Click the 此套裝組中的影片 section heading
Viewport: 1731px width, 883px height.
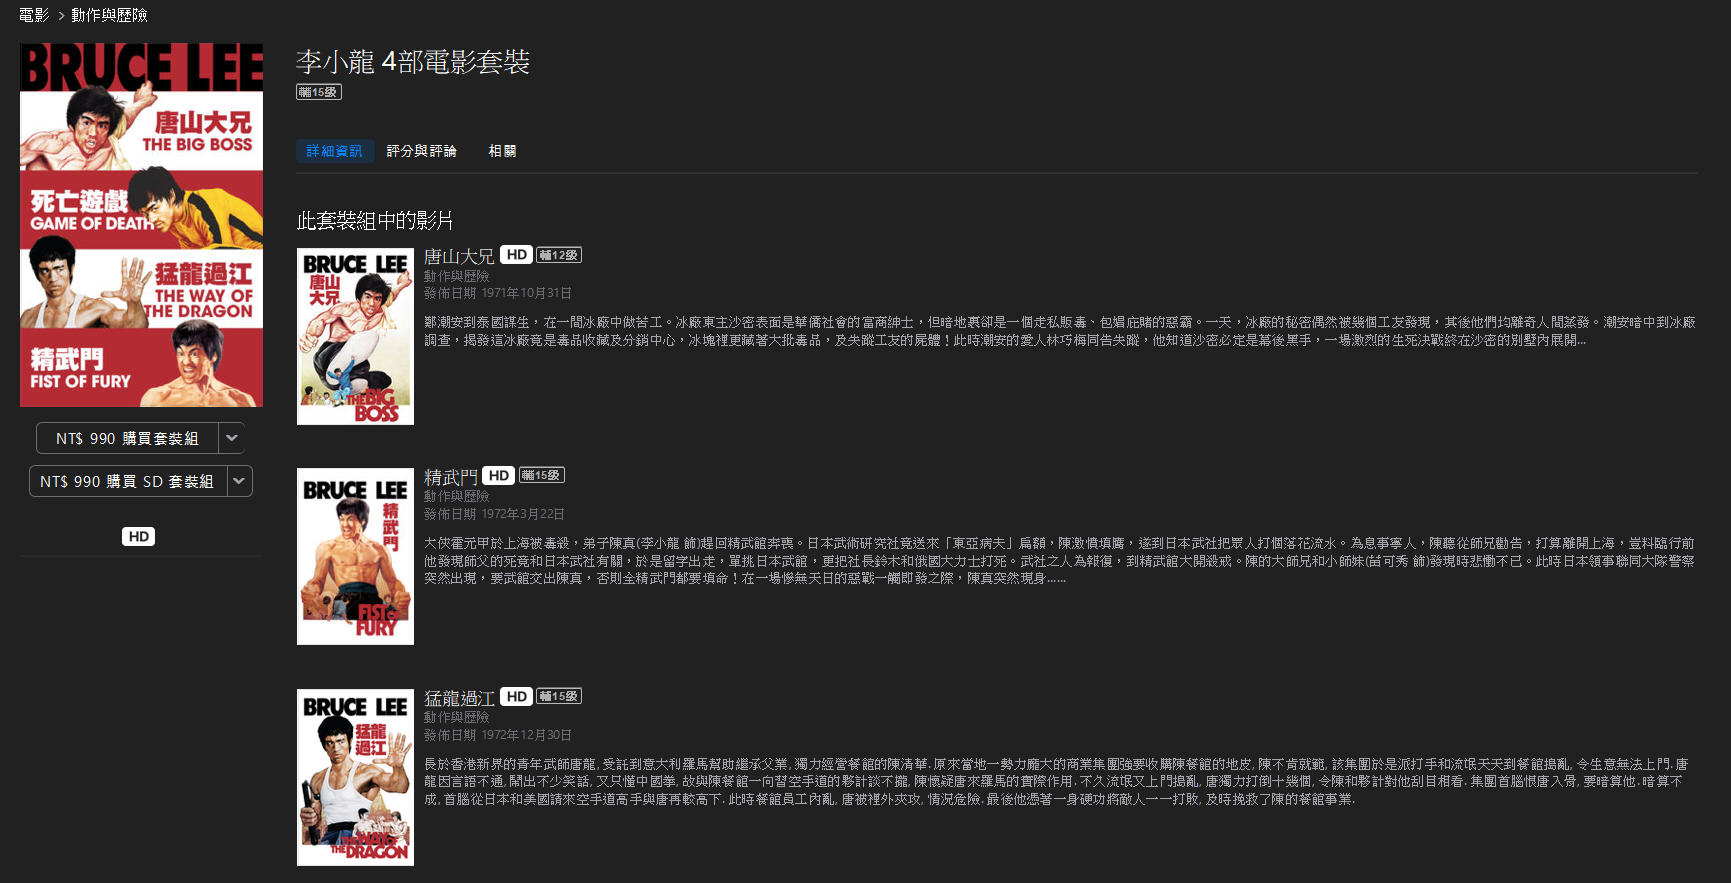tap(375, 220)
